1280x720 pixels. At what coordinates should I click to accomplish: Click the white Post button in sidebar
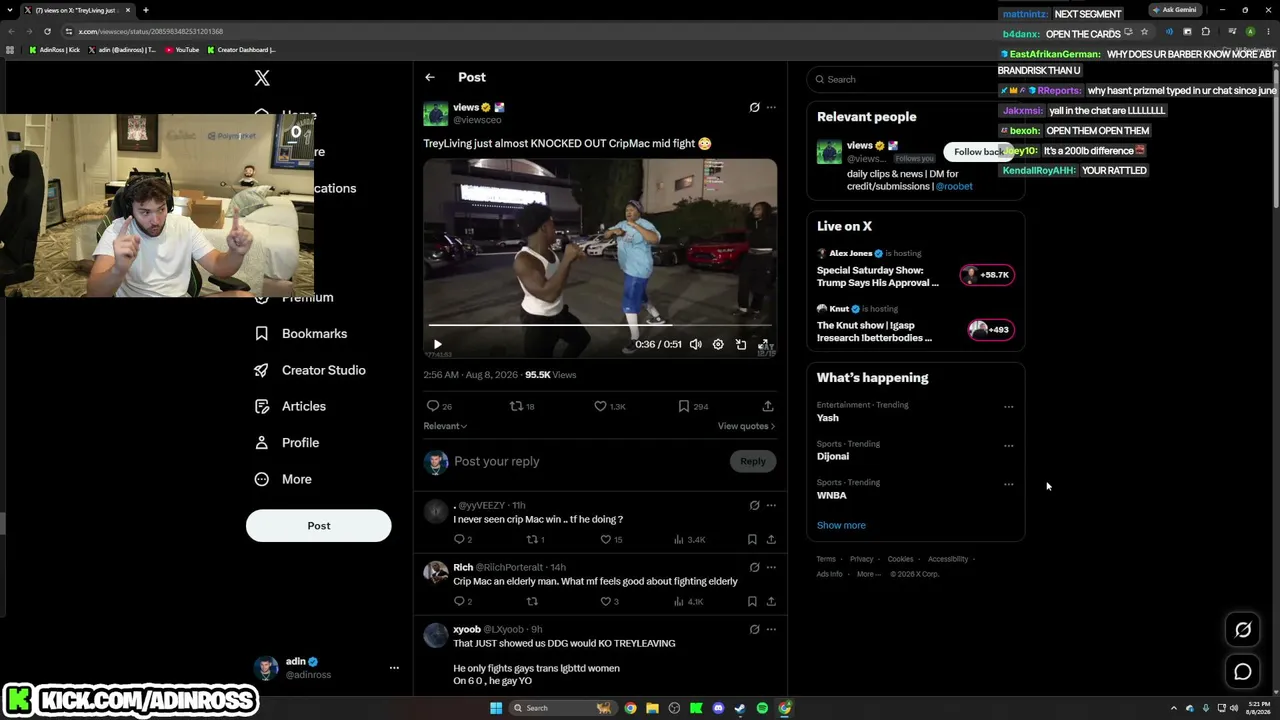319,526
